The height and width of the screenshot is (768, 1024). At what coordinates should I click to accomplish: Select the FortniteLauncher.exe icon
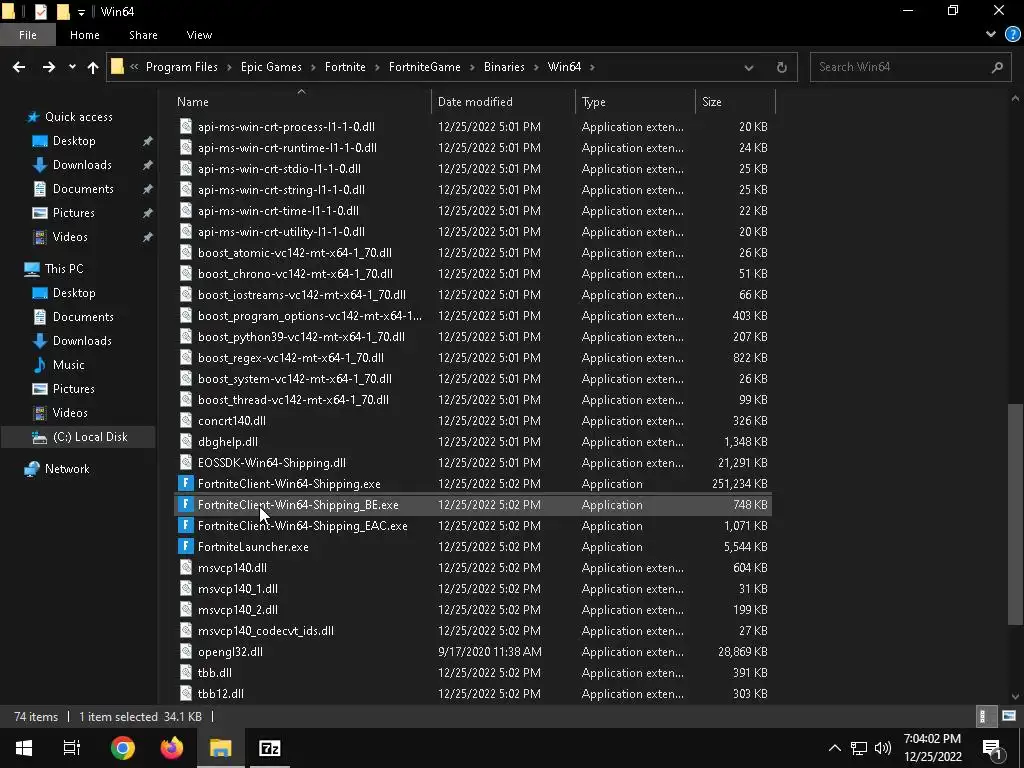point(186,547)
